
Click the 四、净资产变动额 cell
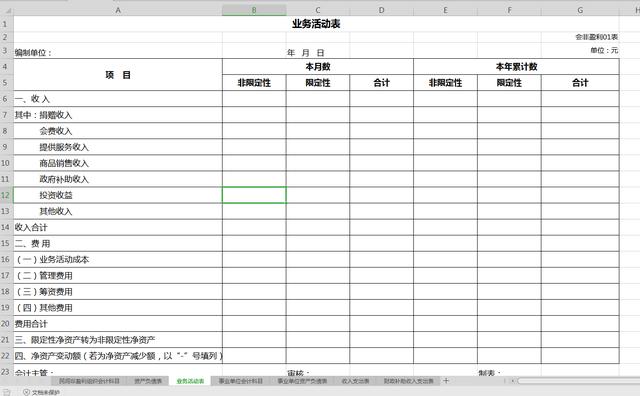(x=118, y=356)
